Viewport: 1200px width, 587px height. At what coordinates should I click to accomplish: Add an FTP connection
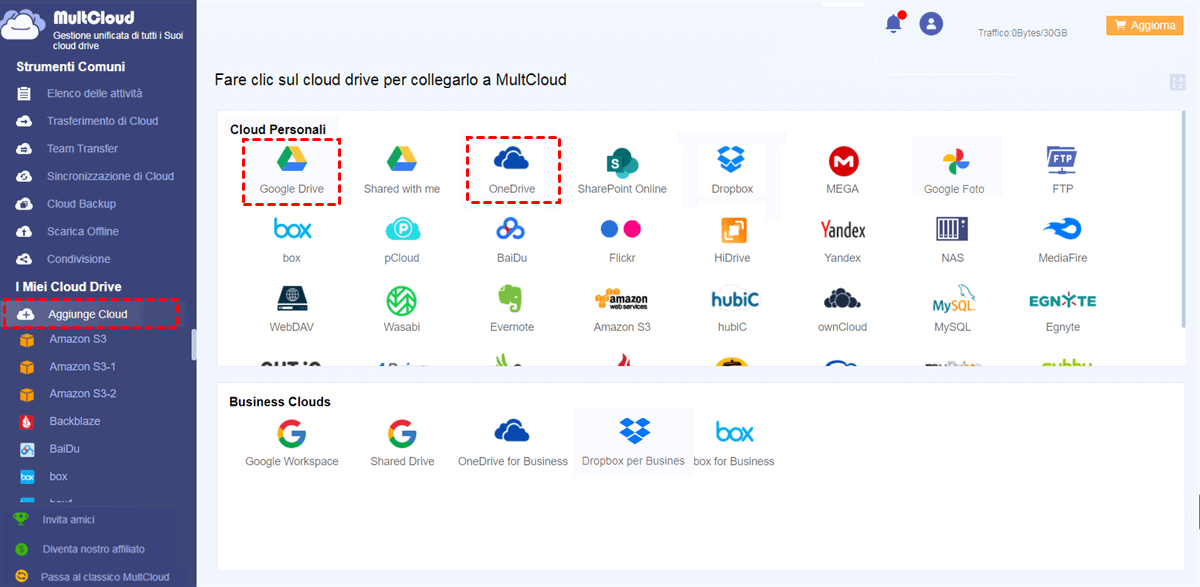[1062, 171]
